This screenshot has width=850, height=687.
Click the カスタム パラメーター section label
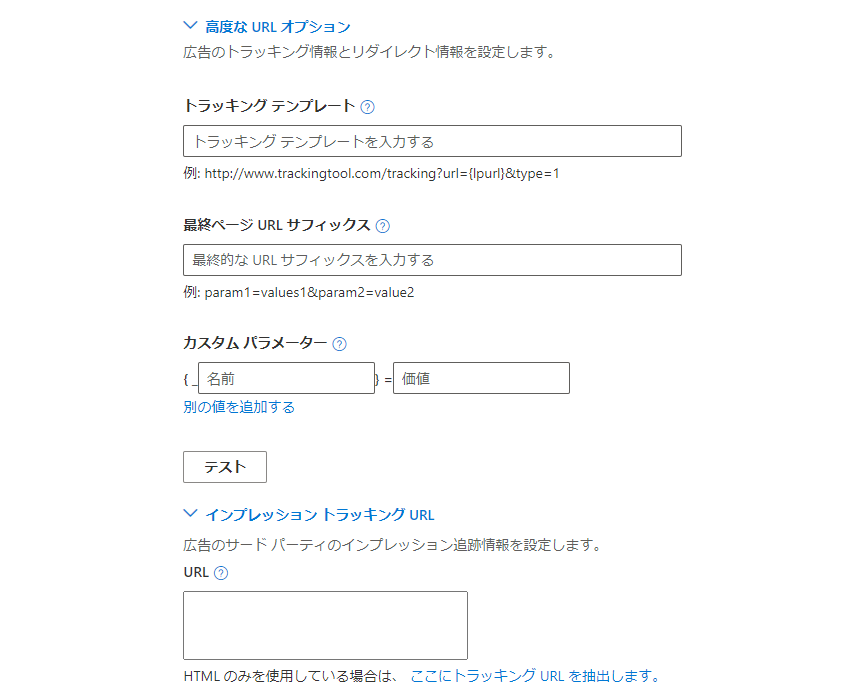click(255, 343)
